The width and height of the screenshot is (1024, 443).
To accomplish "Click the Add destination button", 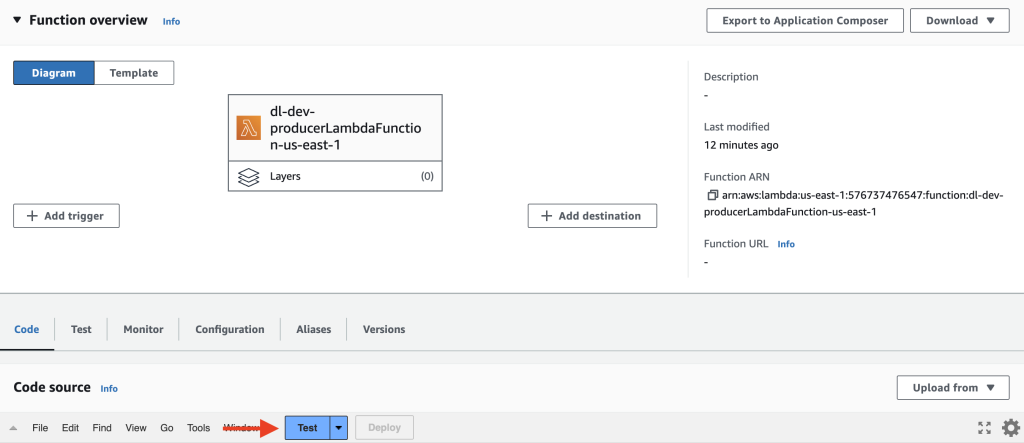I will tap(592, 216).
